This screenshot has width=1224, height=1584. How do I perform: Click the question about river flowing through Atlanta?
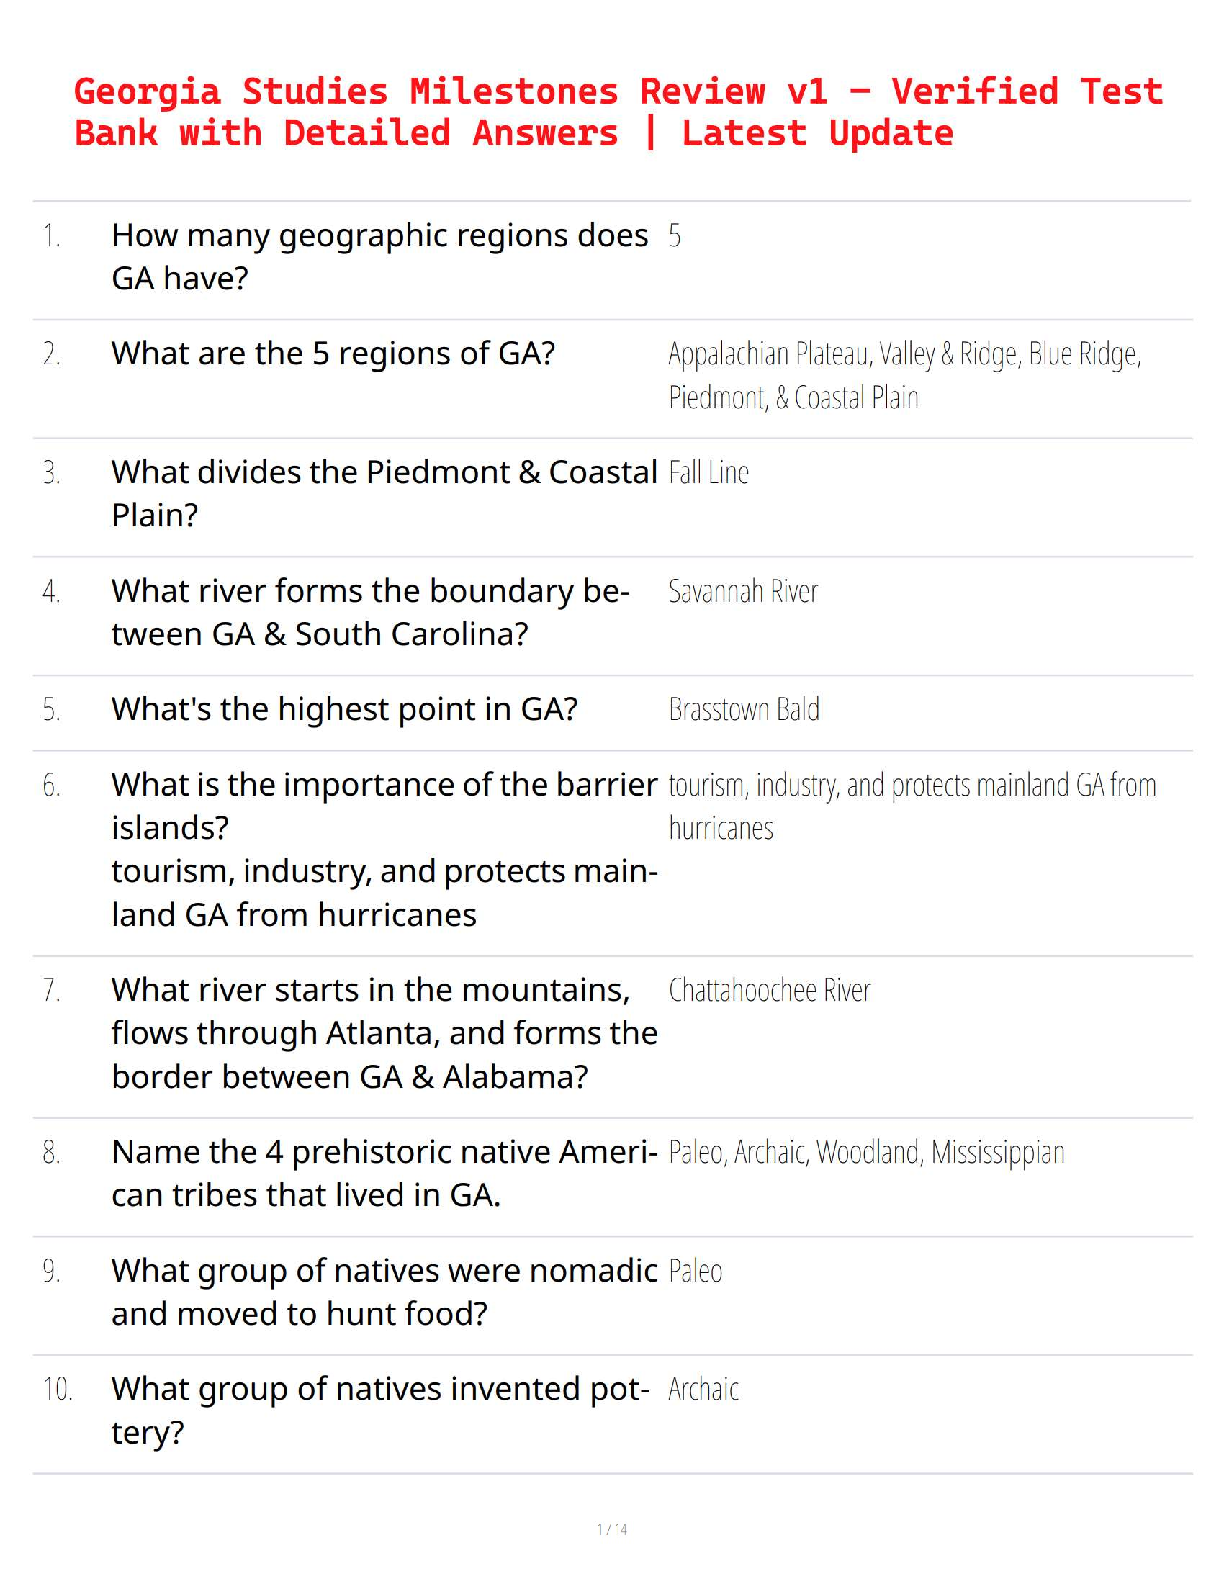[x=383, y=1033]
